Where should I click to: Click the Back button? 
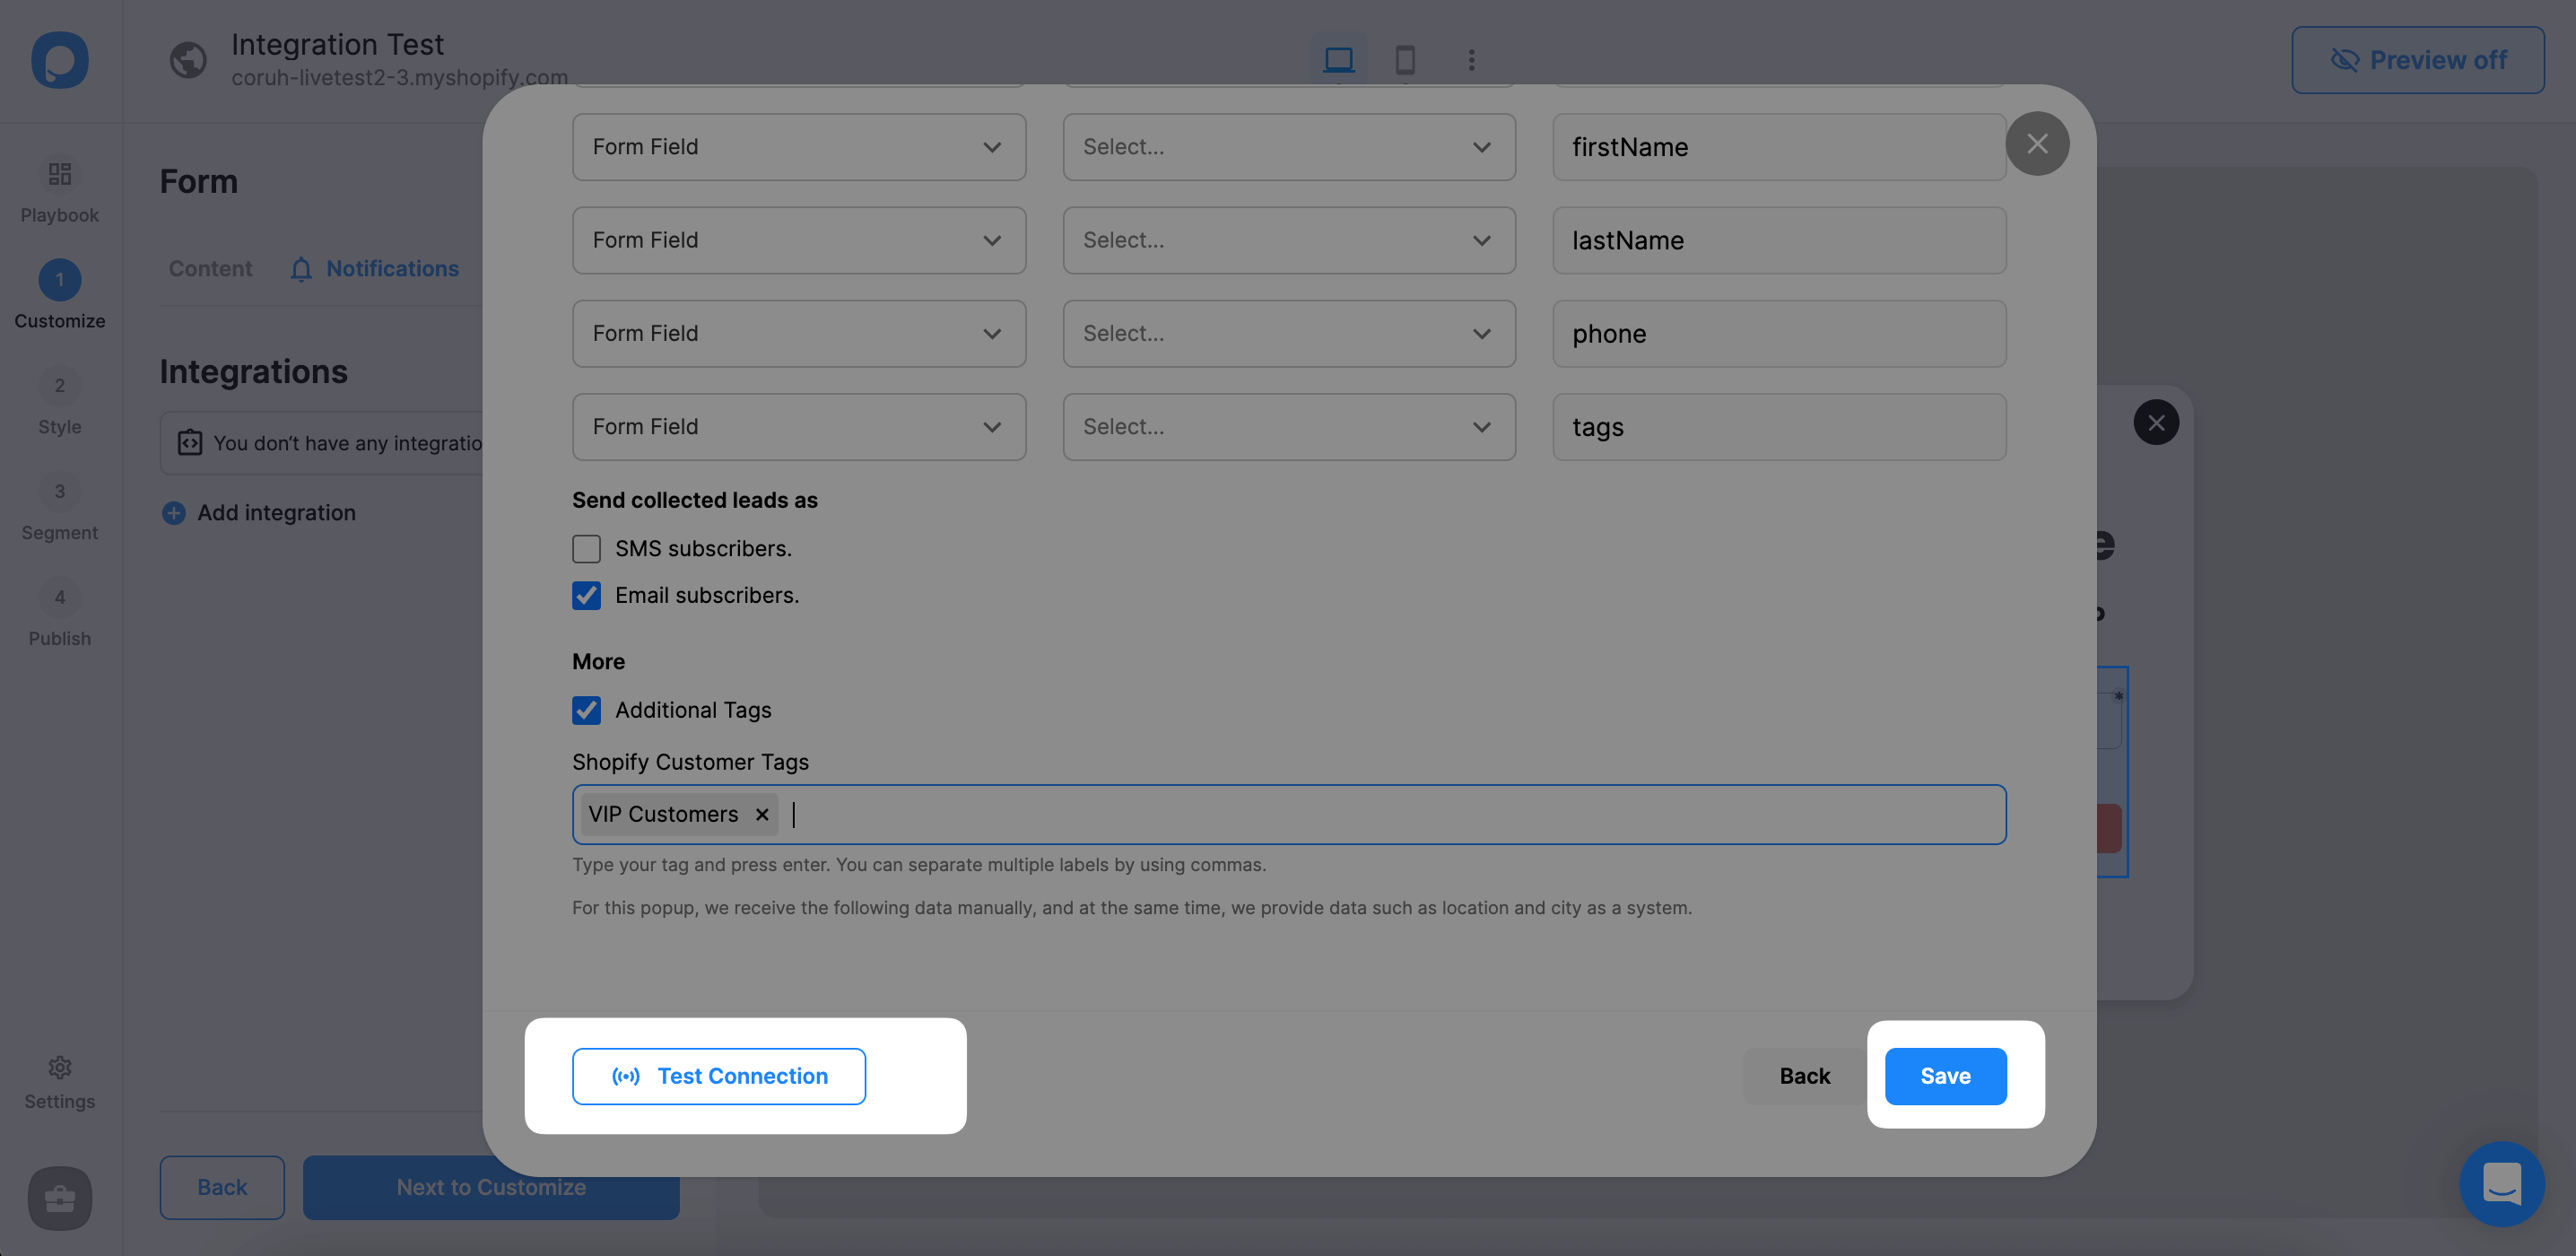(x=1804, y=1075)
